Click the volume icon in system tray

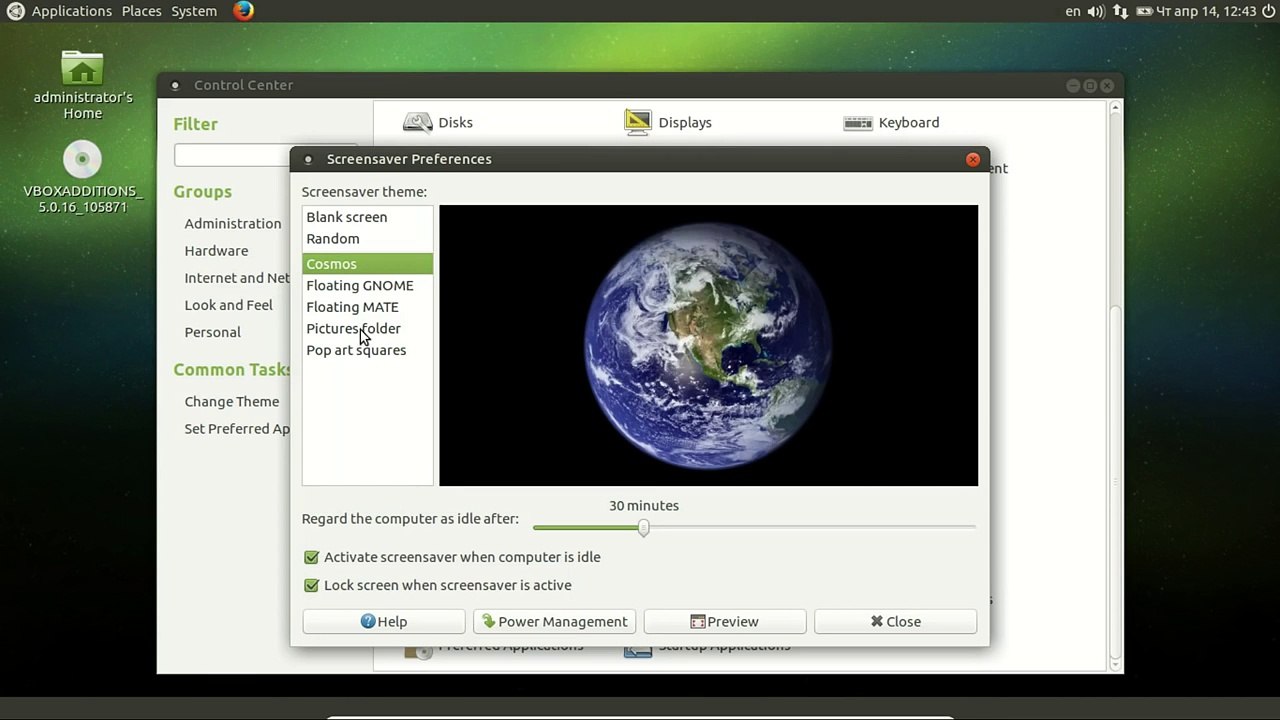pos(1095,11)
